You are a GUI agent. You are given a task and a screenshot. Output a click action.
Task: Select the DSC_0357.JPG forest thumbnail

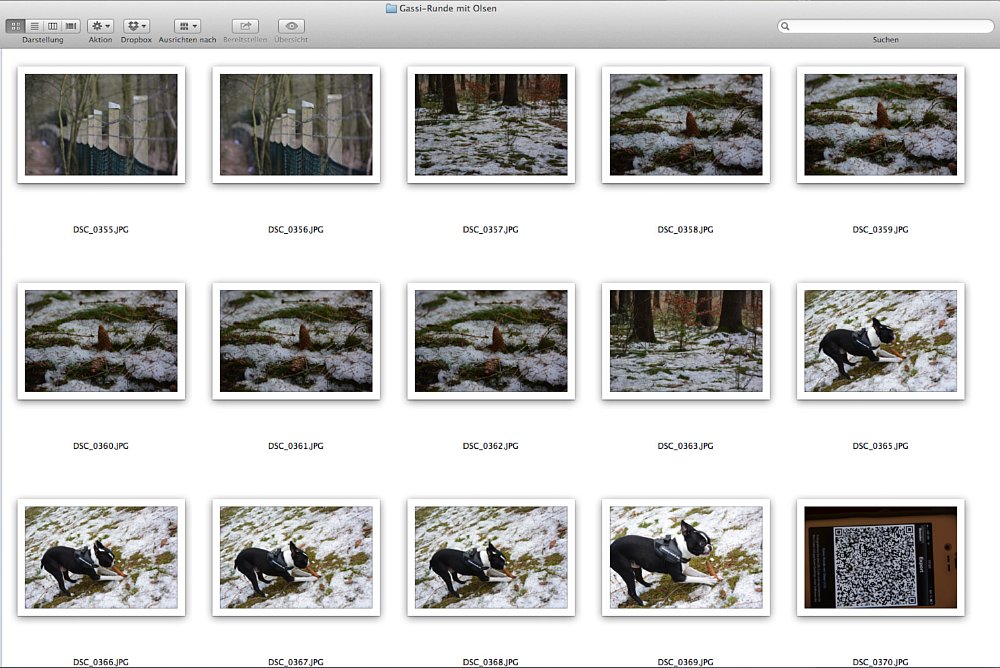pos(491,124)
